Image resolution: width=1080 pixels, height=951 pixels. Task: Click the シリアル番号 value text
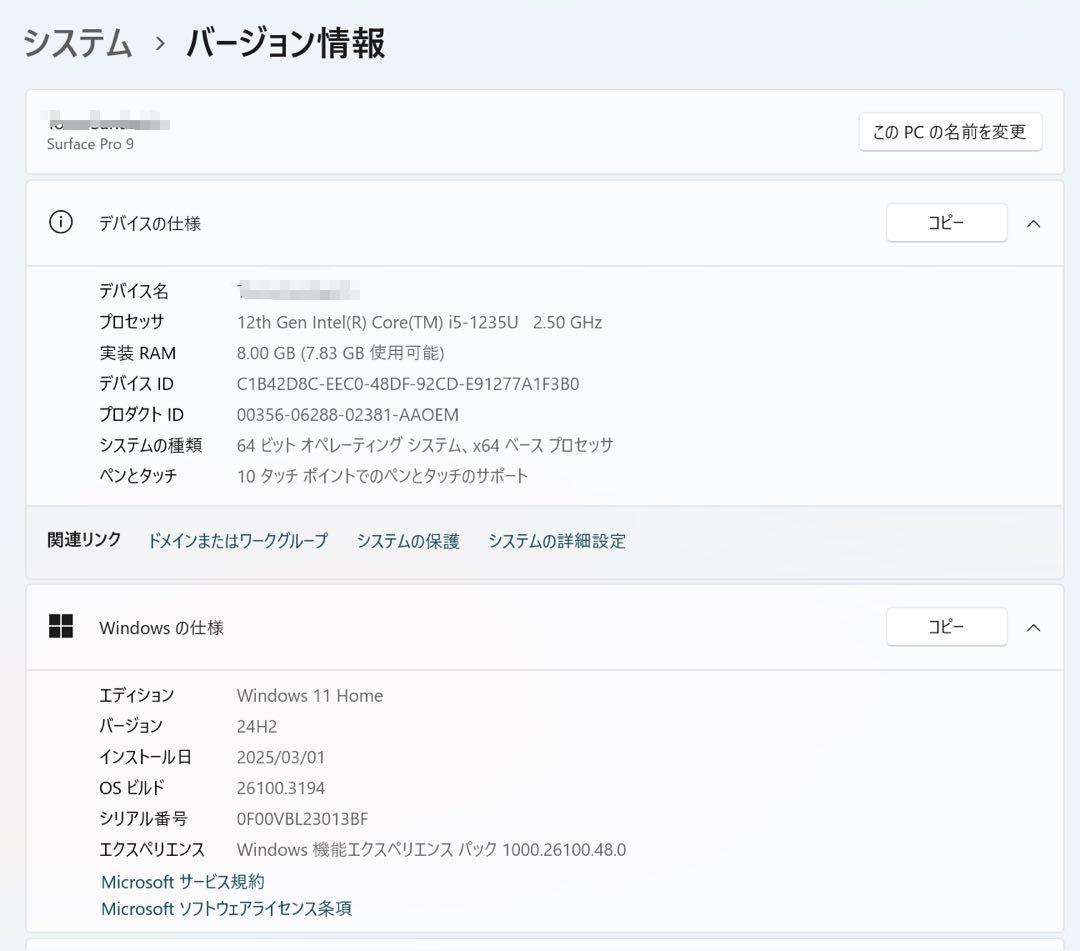coord(302,818)
